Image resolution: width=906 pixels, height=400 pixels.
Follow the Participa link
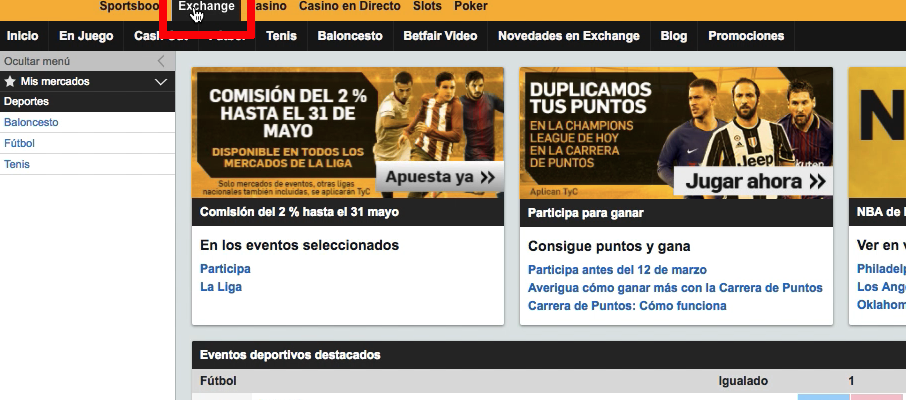[x=225, y=269]
